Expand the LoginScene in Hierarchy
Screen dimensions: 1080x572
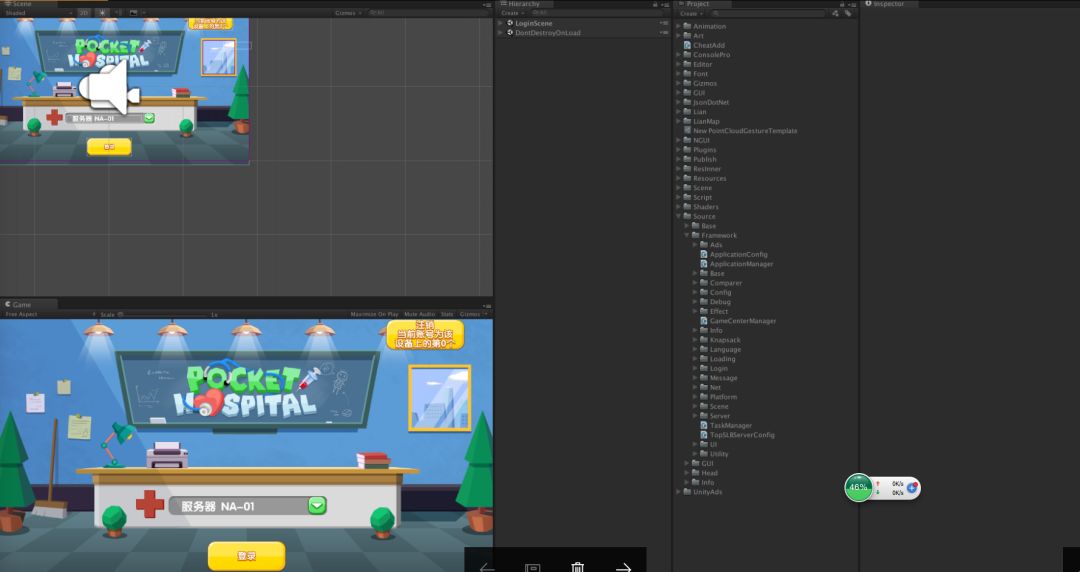click(501, 23)
